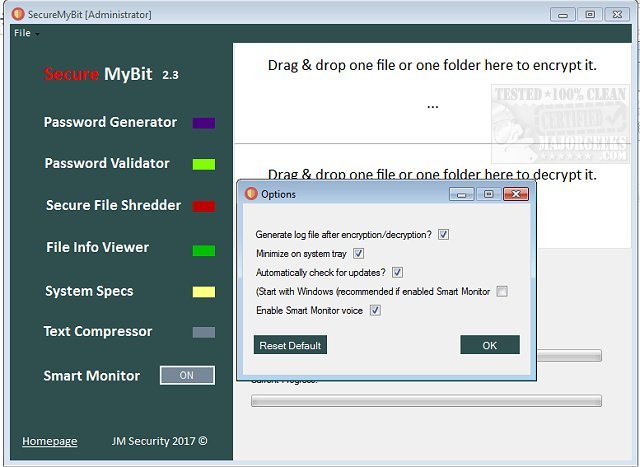Maximize the SecureMyBit main window
Screen dimensions: 640x467
pyautogui.click(x=590, y=15)
